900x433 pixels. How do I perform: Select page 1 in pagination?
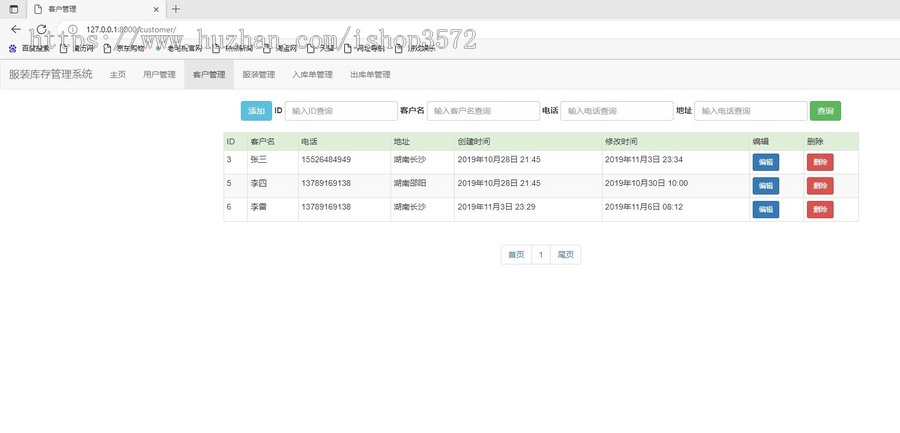coord(541,255)
